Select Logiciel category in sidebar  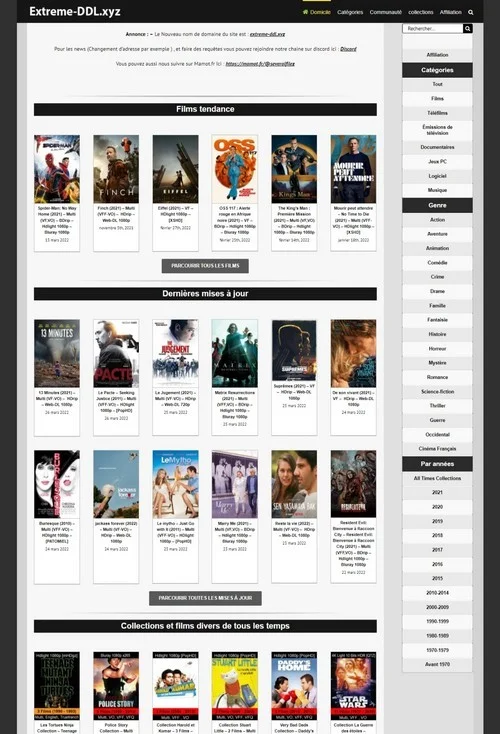(437, 176)
